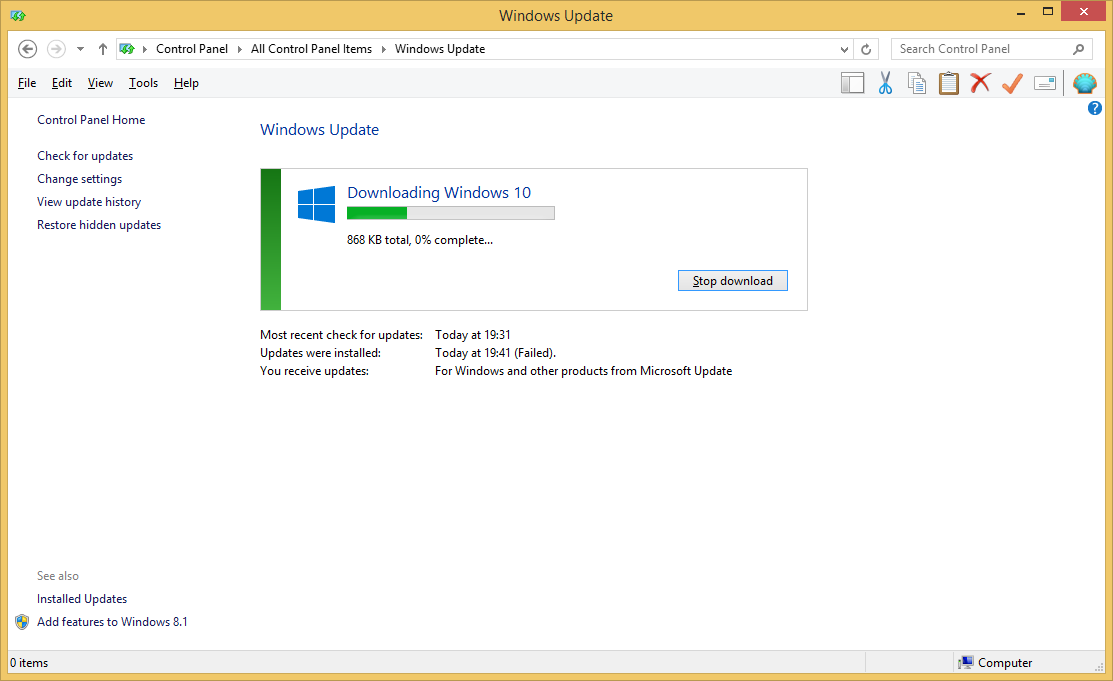This screenshot has height=681, width=1113.
Task: Open the File menu
Action: pyautogui.click(x=27, y=83)
